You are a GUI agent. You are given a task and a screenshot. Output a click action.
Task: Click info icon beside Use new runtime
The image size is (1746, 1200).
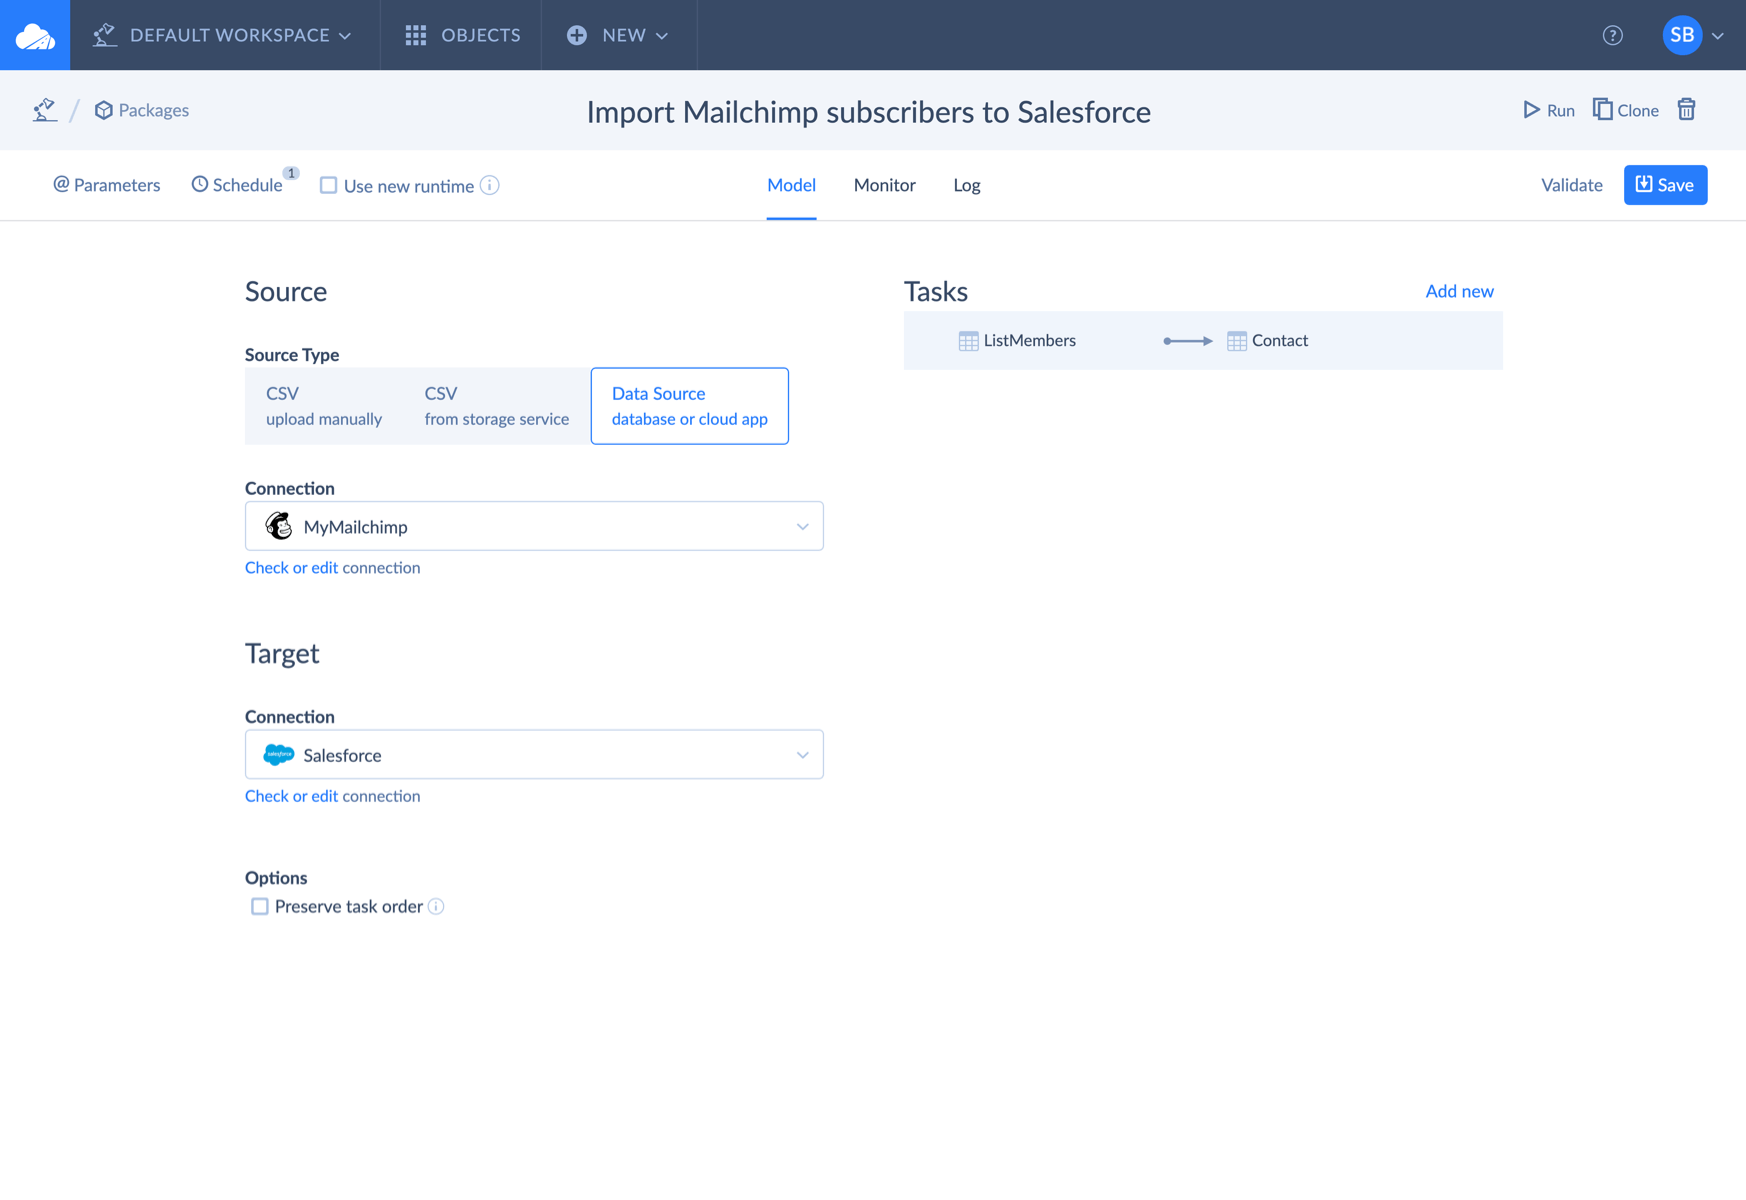pos(490,186)
